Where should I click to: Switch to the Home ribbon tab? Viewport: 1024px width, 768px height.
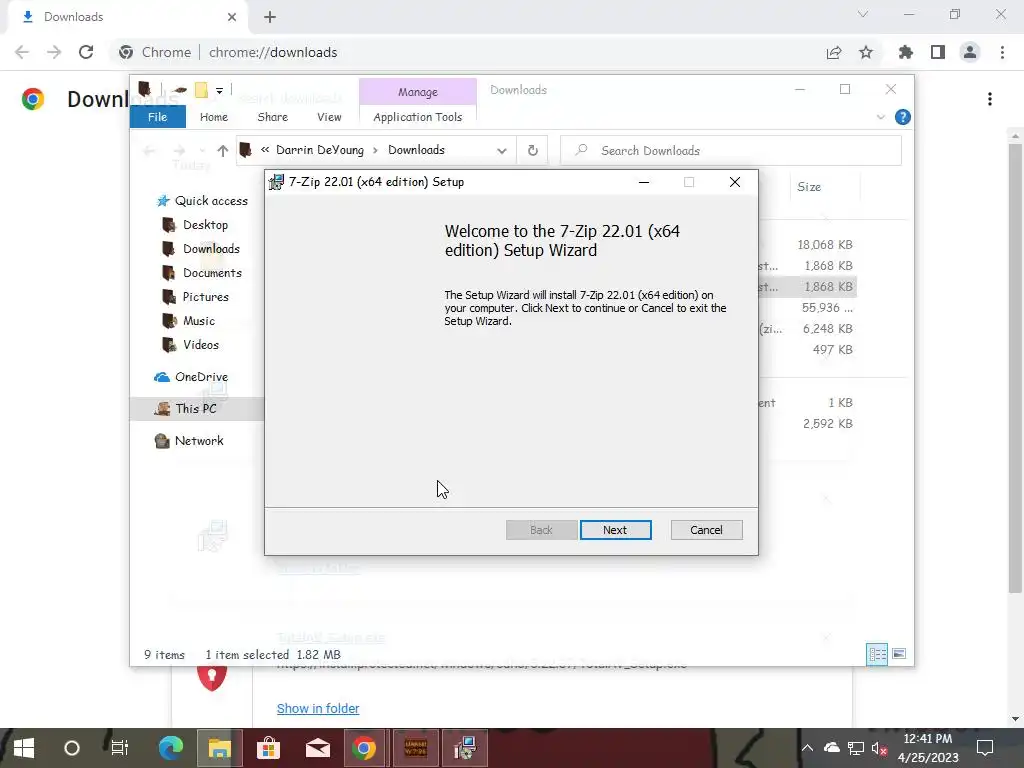click(x=214, y=117)
